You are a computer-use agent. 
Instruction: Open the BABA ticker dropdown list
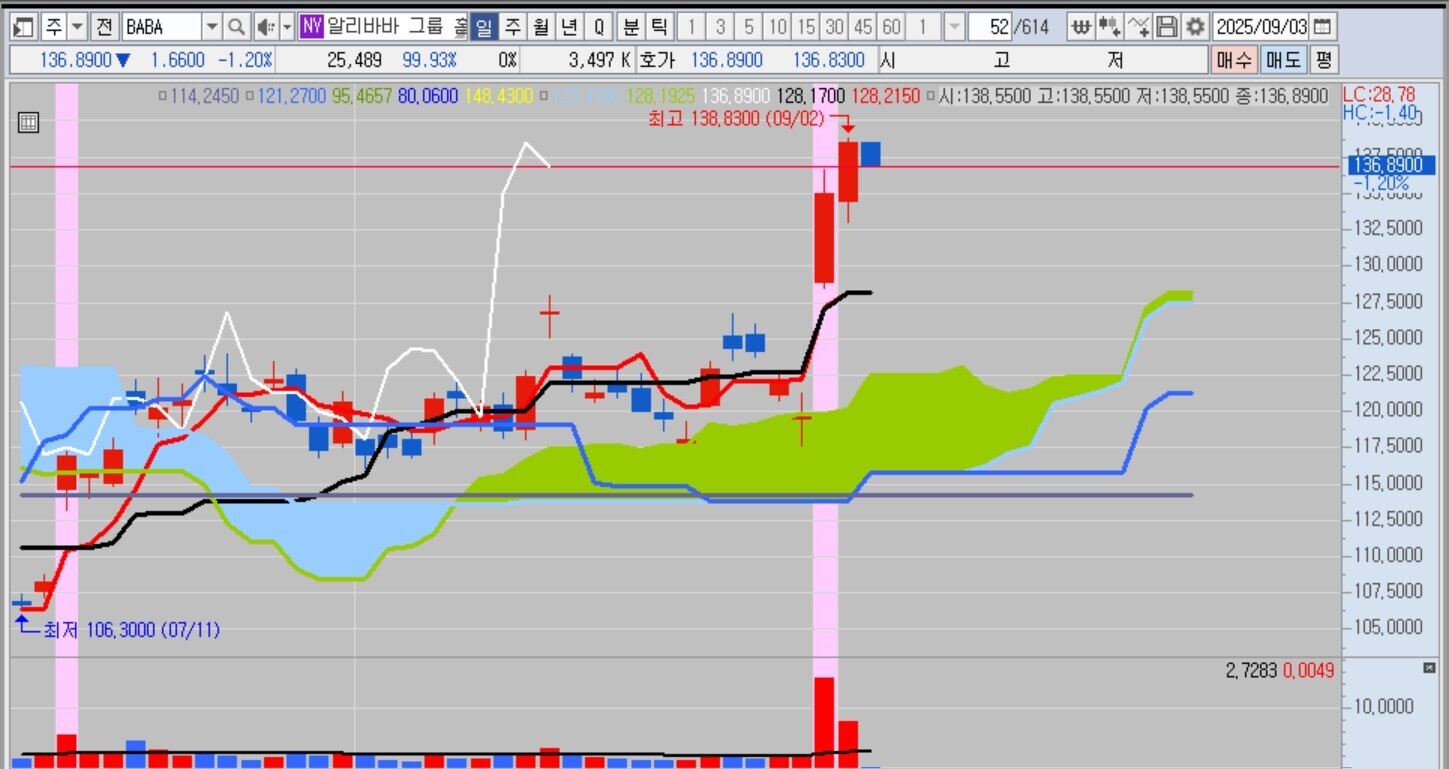click(212, 26)
